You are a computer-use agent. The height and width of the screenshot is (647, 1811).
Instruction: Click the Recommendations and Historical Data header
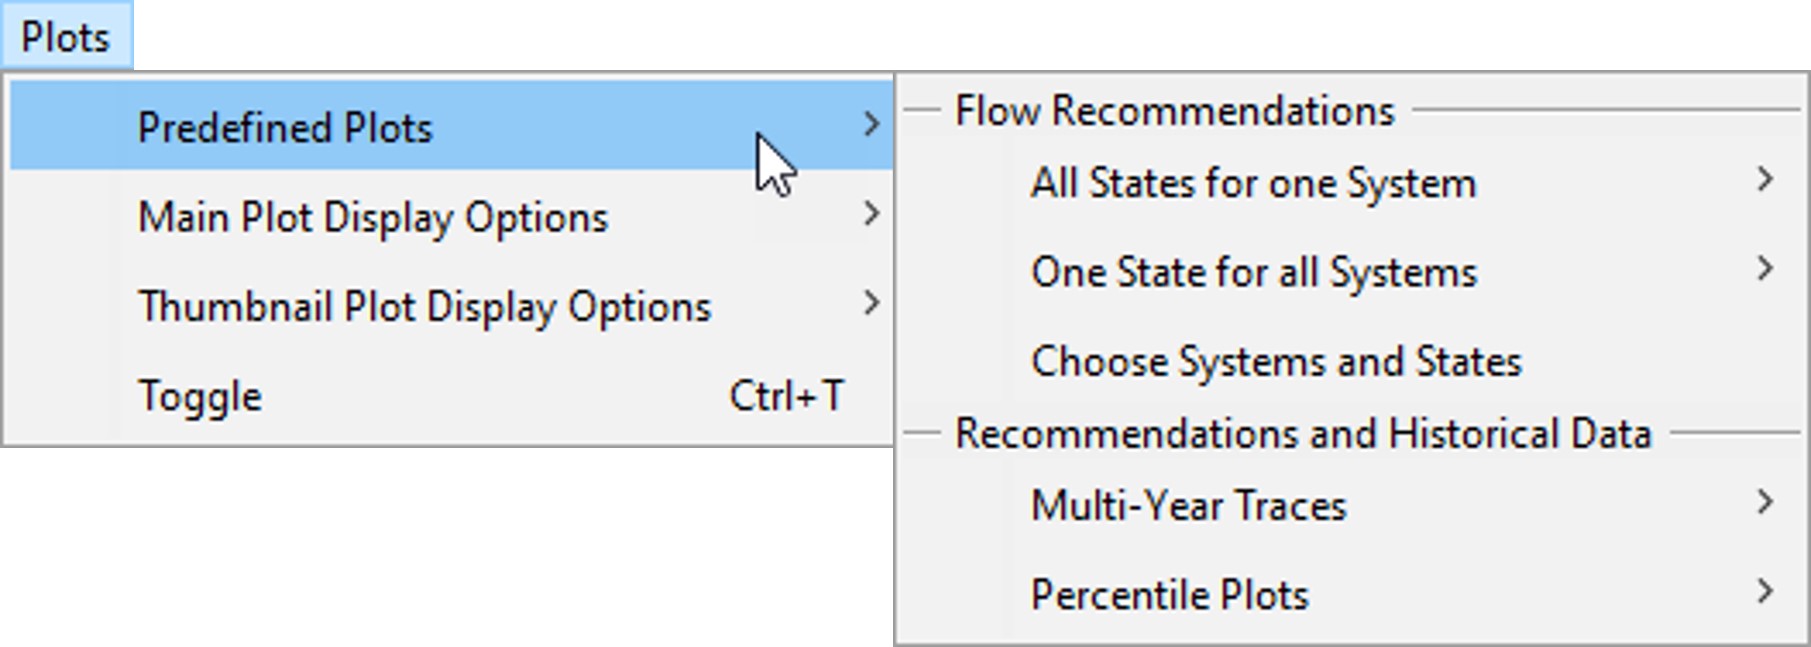click(x=1302, y=433)
